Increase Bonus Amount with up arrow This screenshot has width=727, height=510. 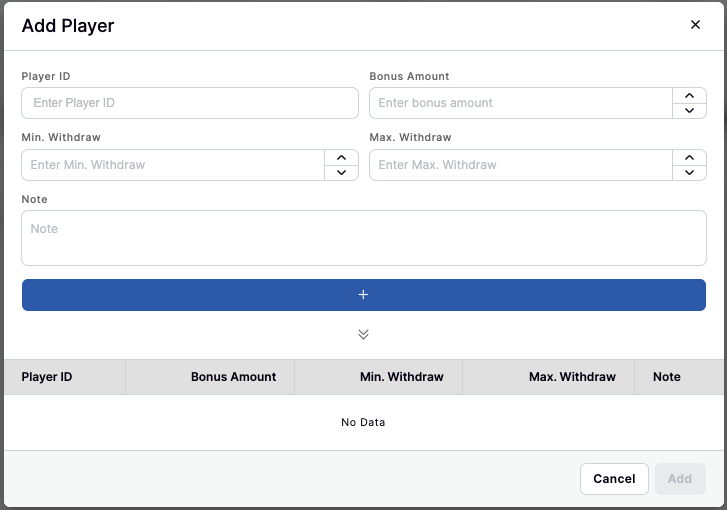coord(689,96)
